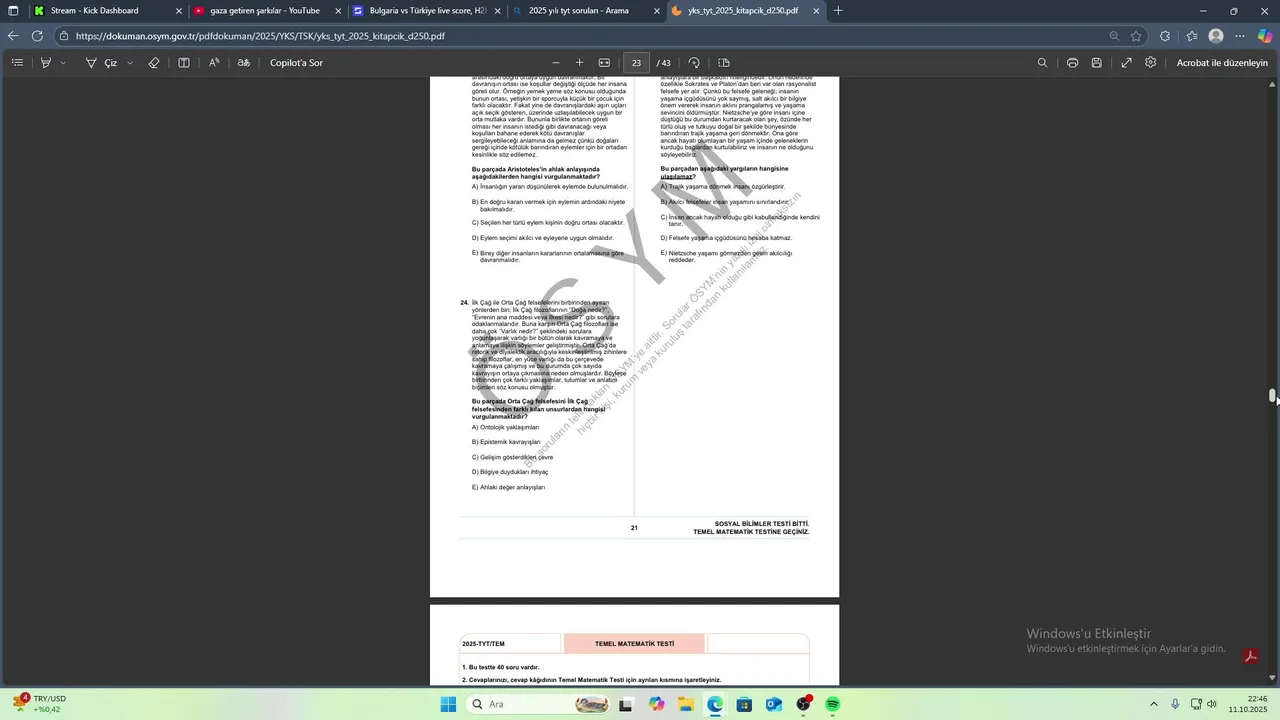Click Acrobat ile düzenleyin button
1280x720 pixels.
tap(1222, 63)
